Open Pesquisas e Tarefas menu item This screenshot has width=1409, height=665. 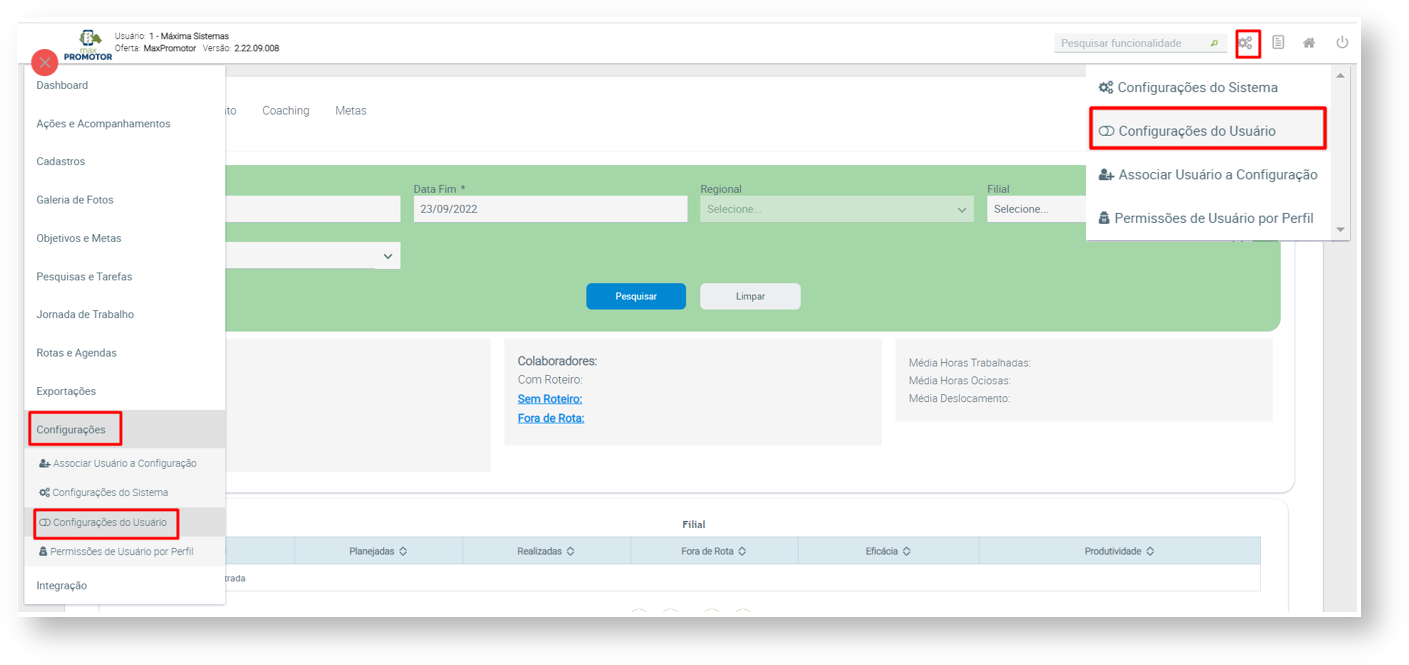(x=125, y=277)
